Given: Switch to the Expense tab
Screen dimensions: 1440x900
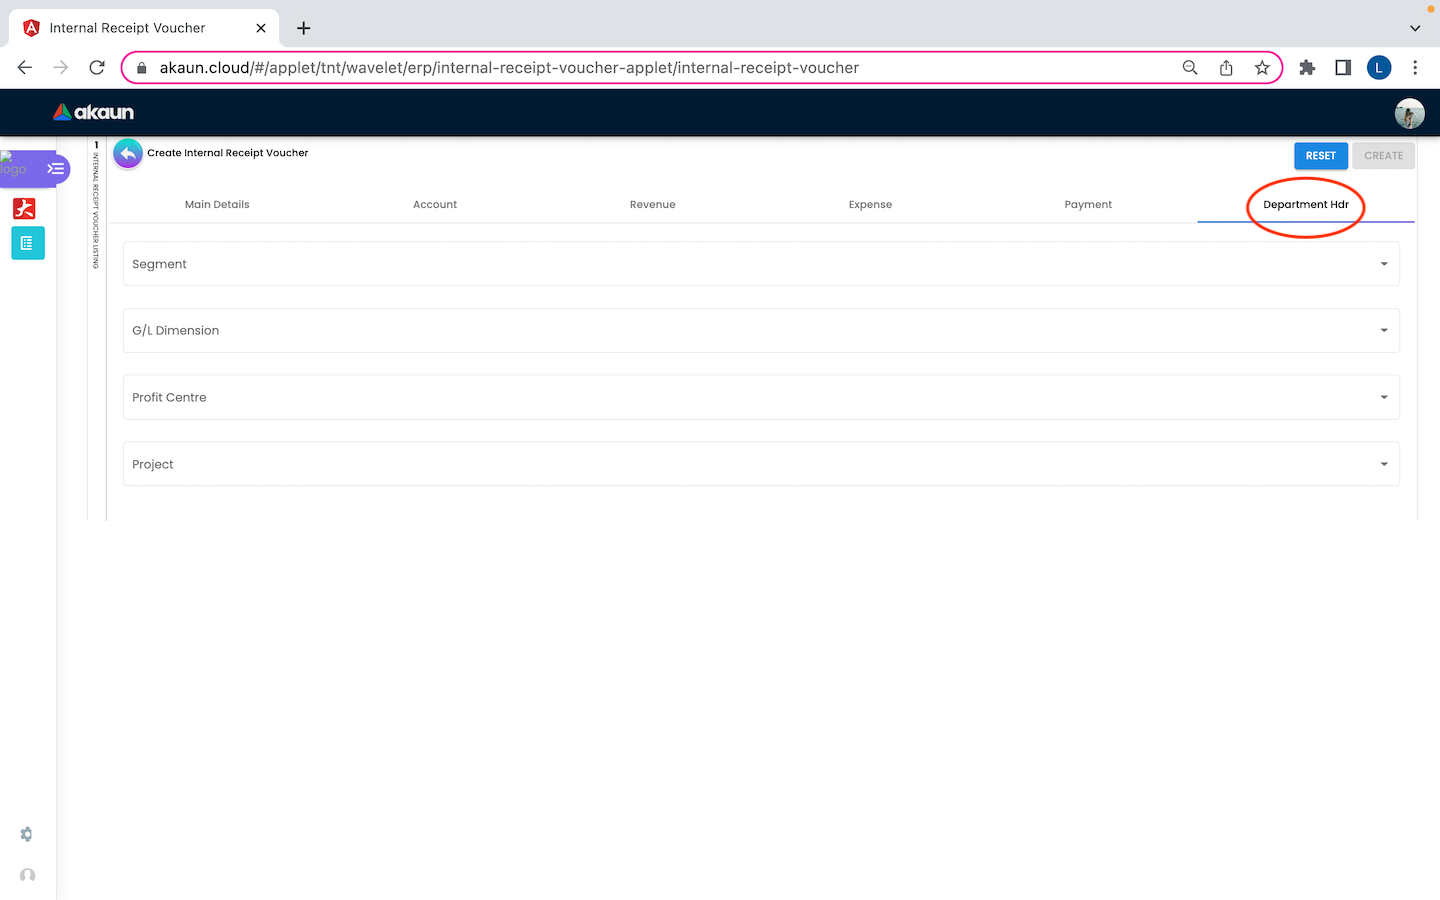Looking at the screenshot, I should point(870,204).
